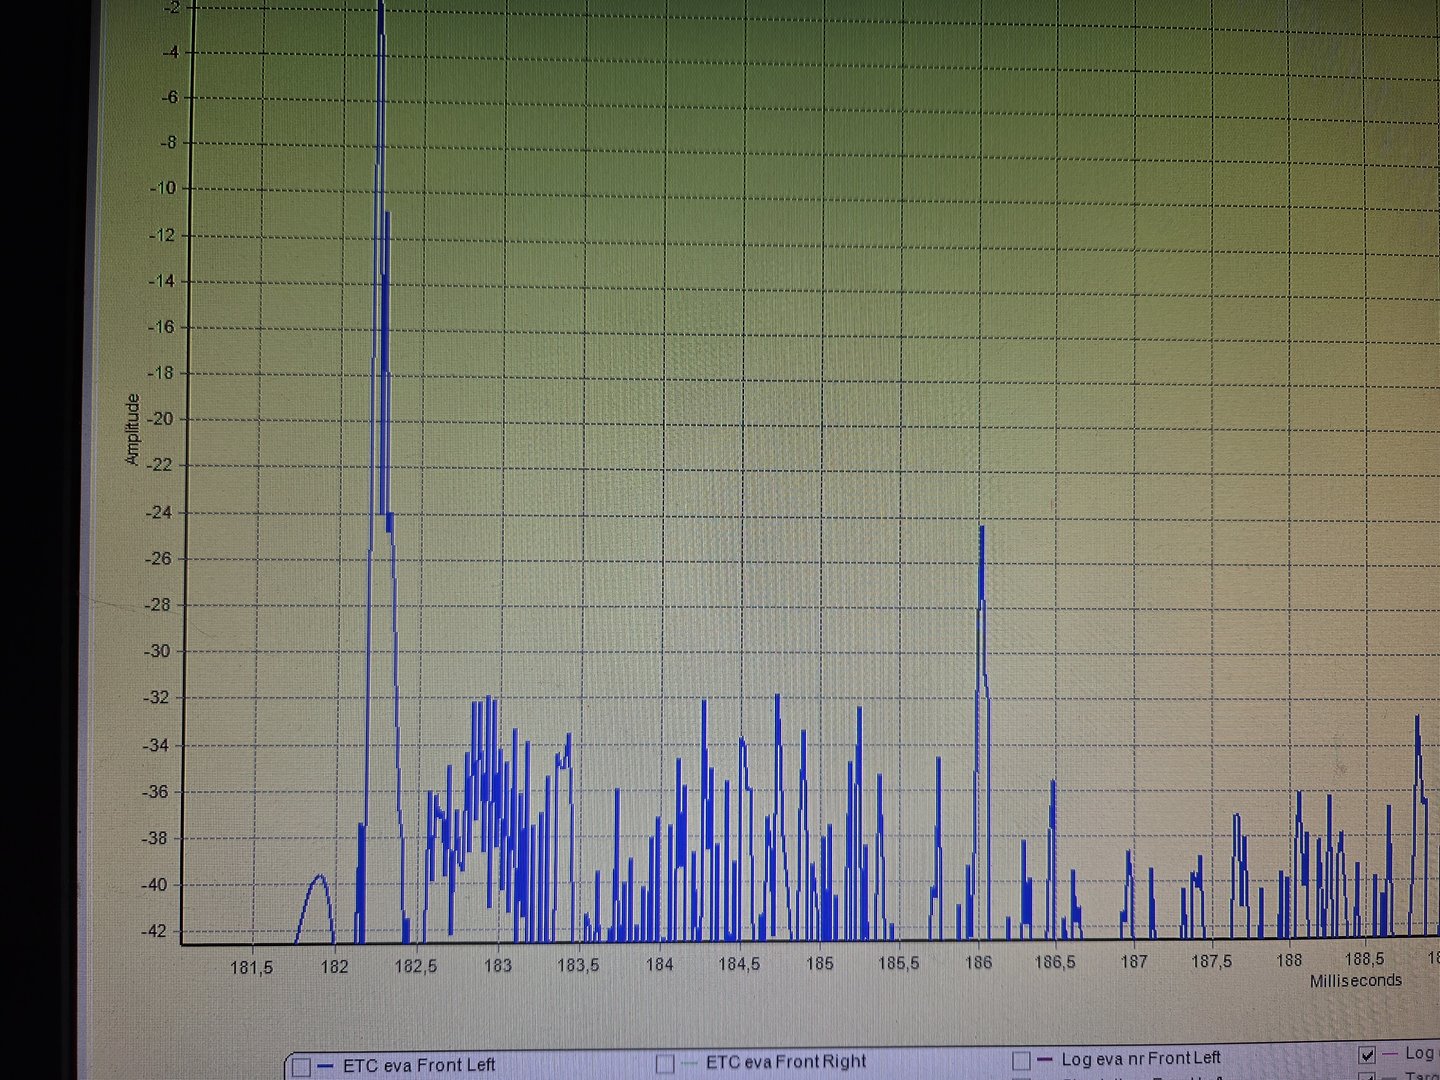Click the blue ETC eva Front Left color line
Screen dimensions: 1440x1080
tap(325, 1066)
